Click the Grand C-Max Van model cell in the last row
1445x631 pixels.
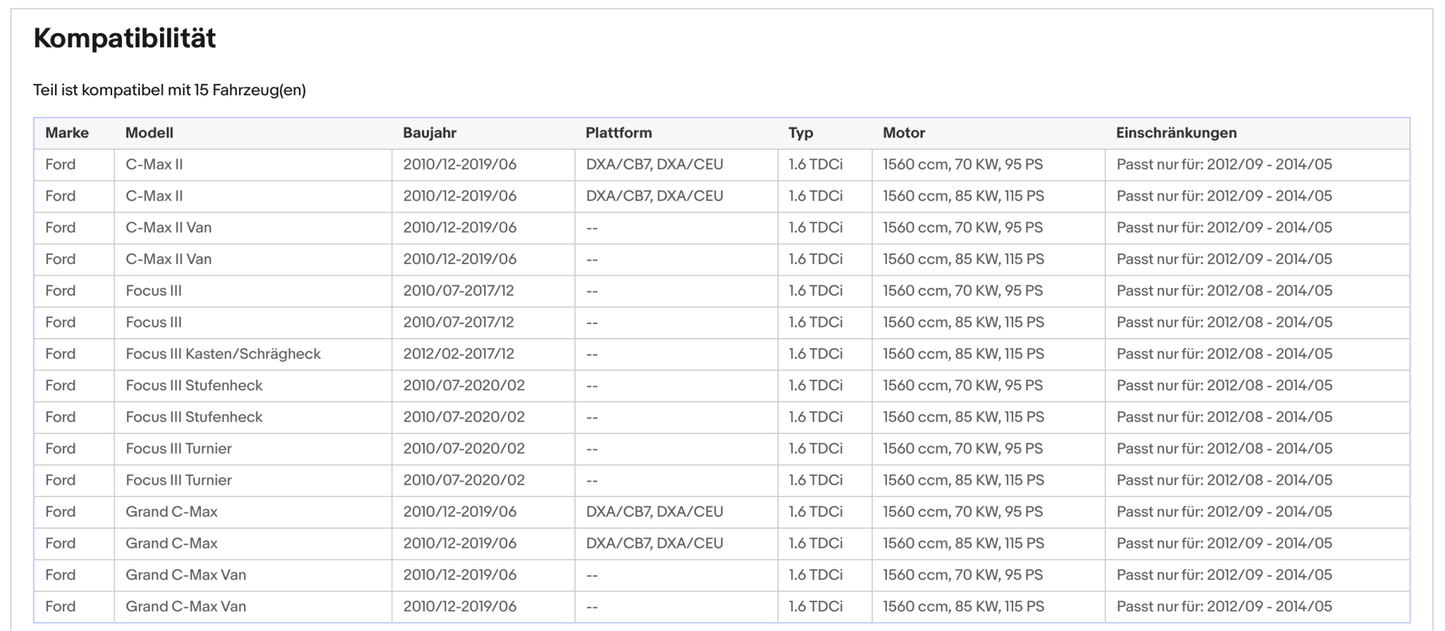tap(186, 606)
